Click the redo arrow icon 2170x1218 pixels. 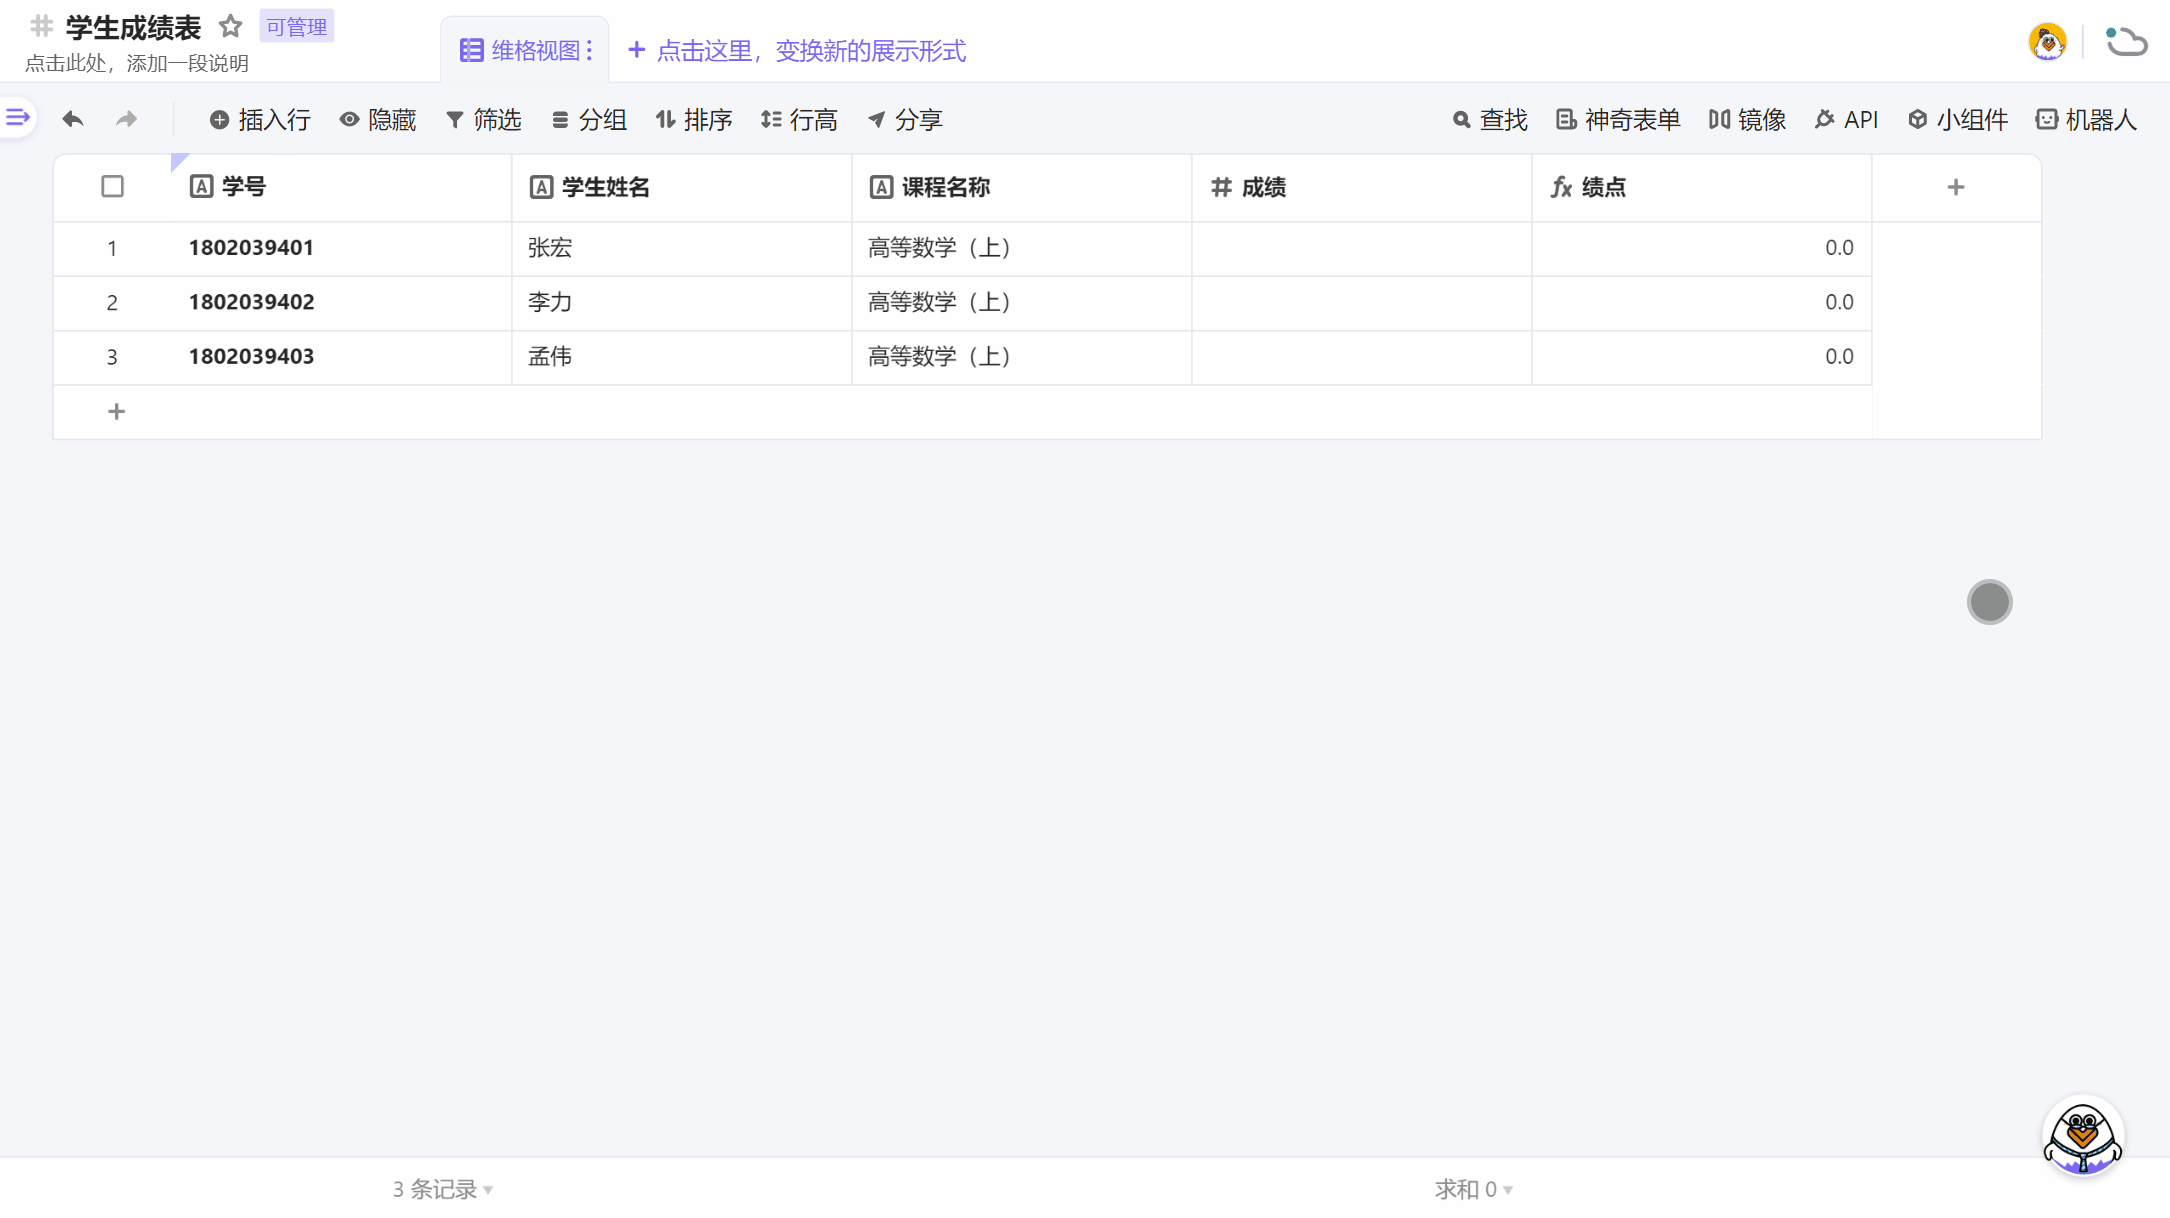[126, 118]
